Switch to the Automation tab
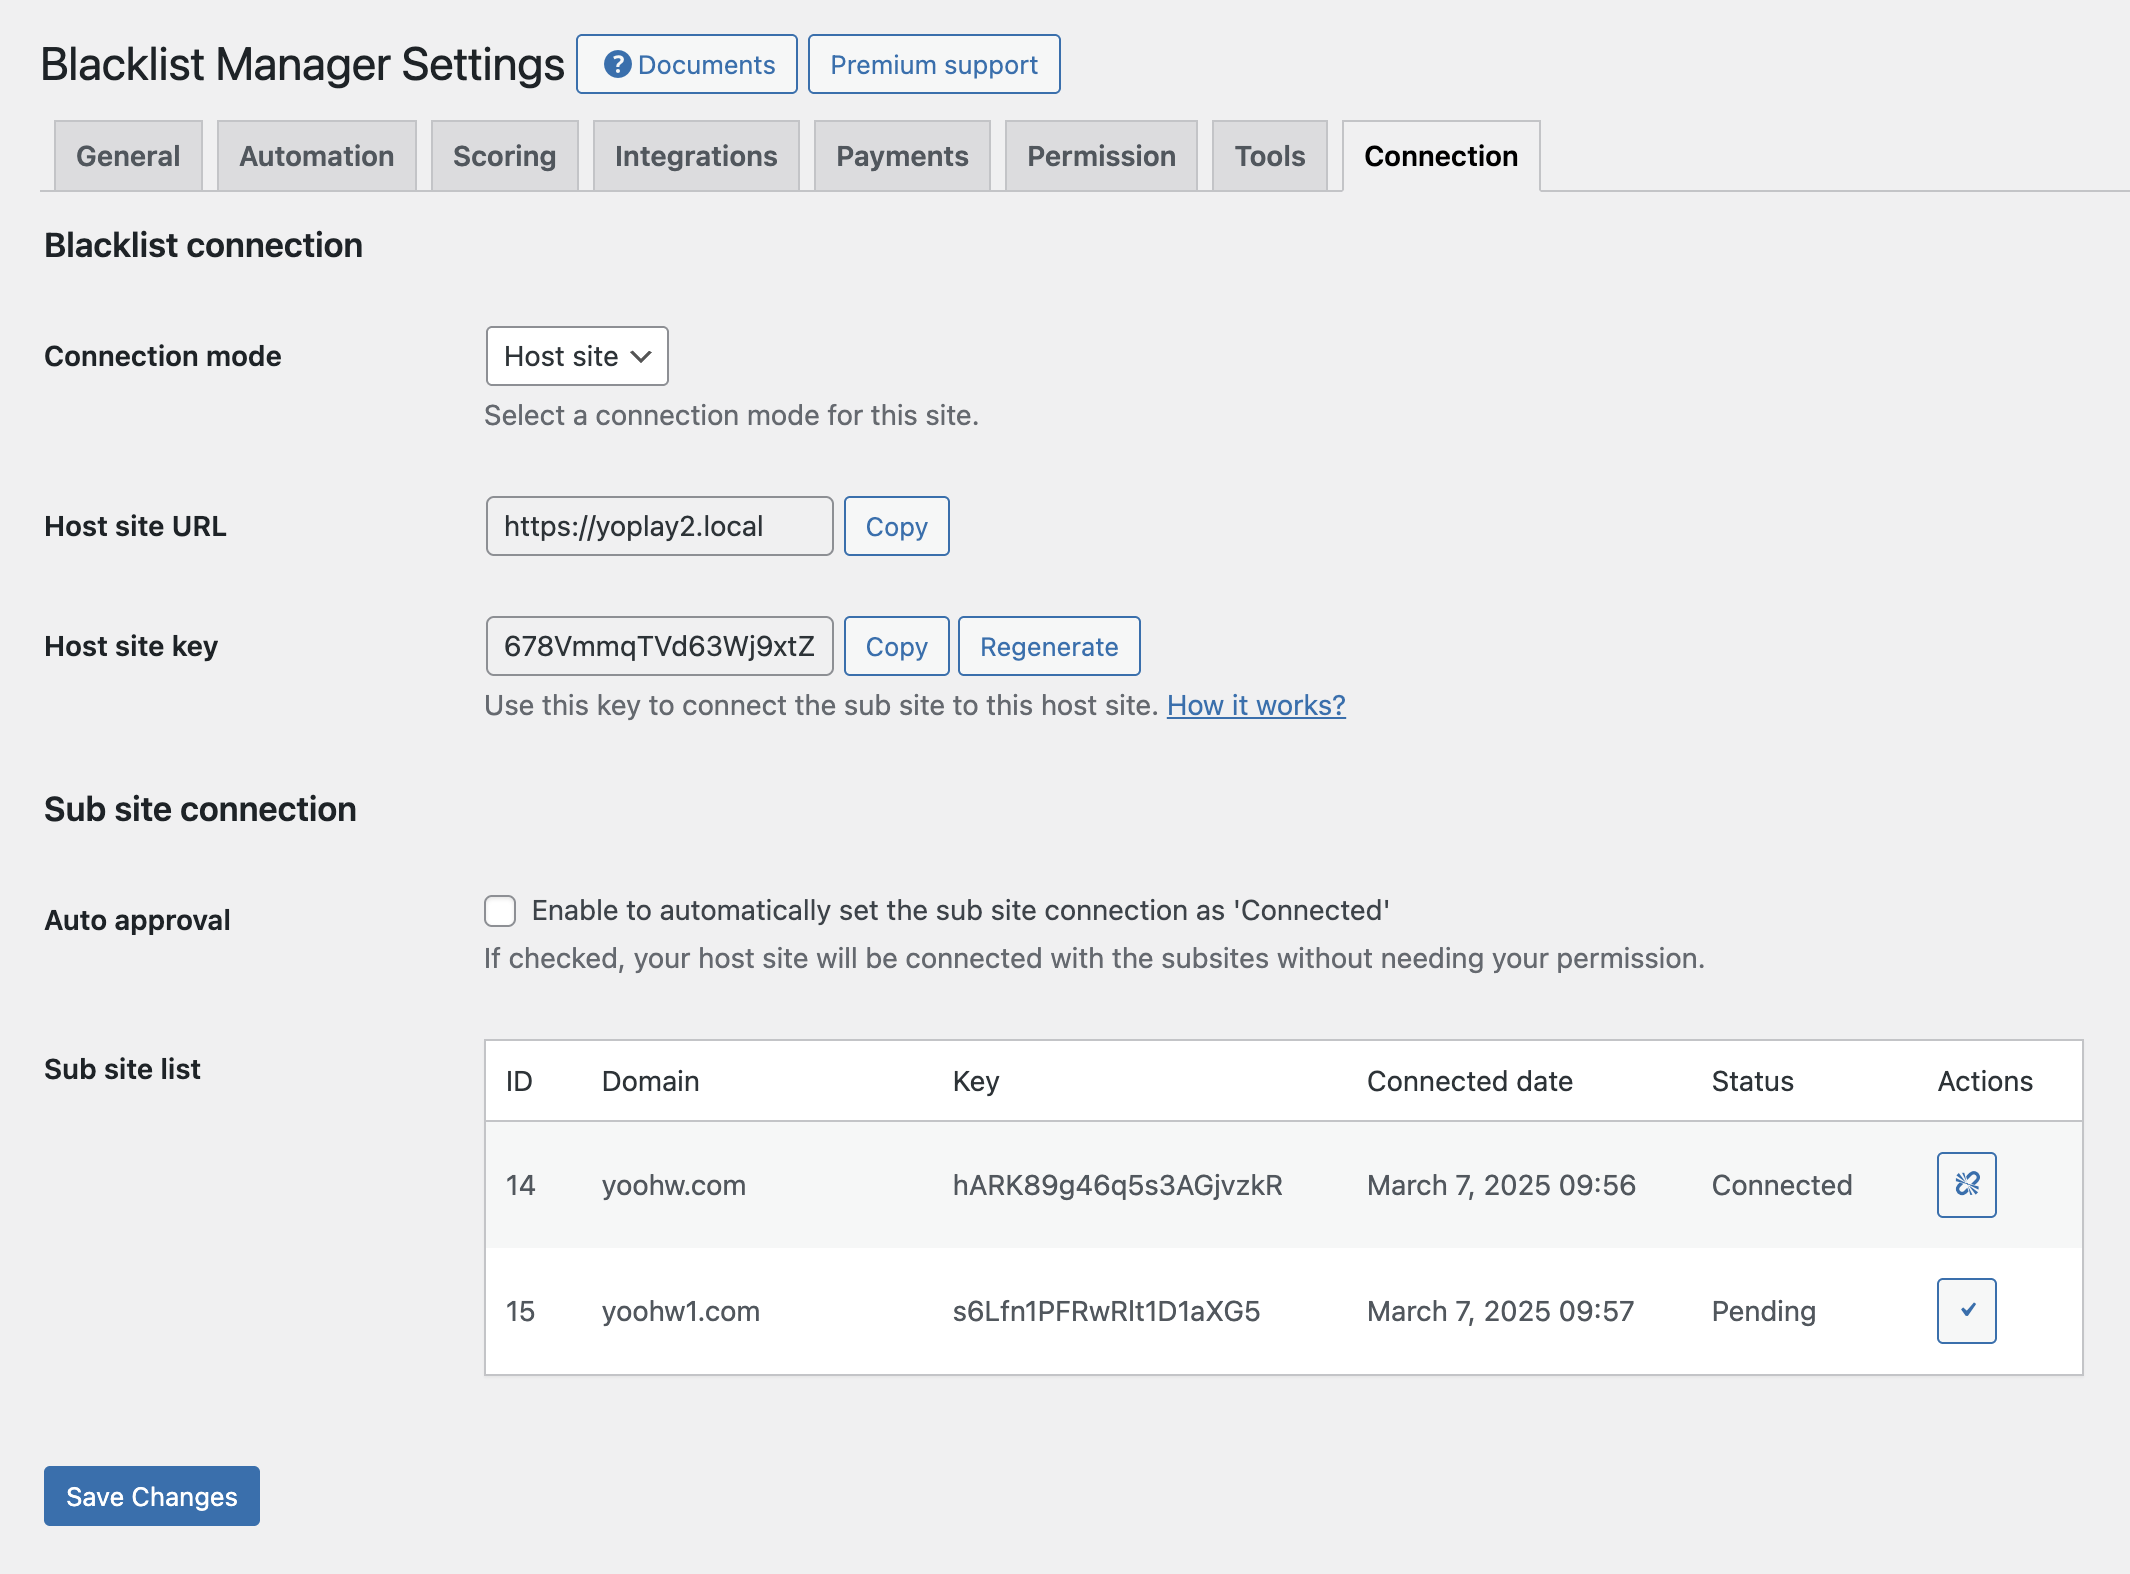This screenshot has width=2130, height=1574. (316, 156)
